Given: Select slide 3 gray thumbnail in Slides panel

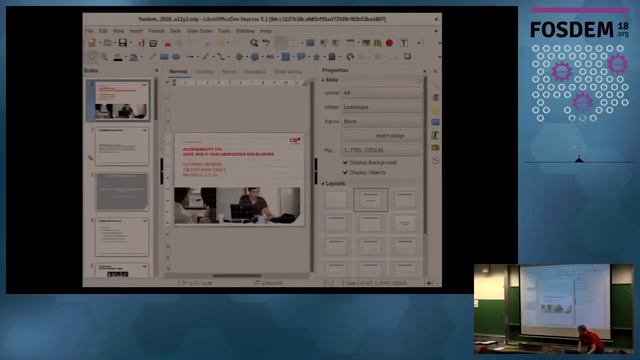Looking at the screenshot, I should coord(122,191).
